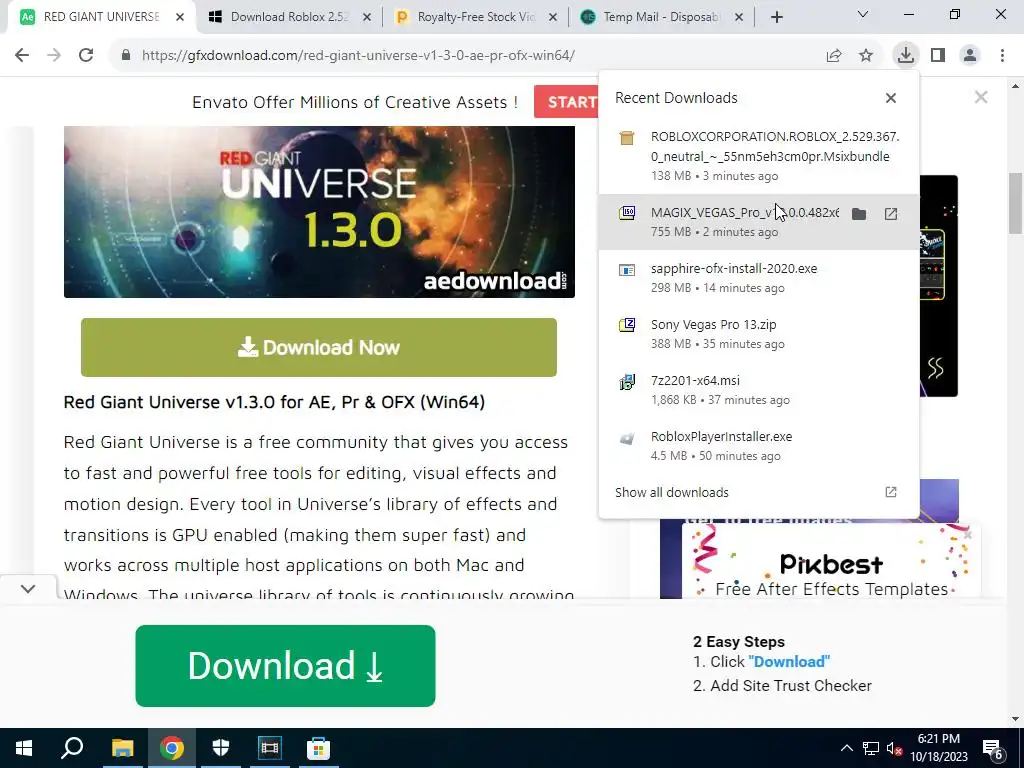Open sapphire-ofx-install-2020.exe download
The height and width of the screenshot is (768, 1024).
coord(759,278)
